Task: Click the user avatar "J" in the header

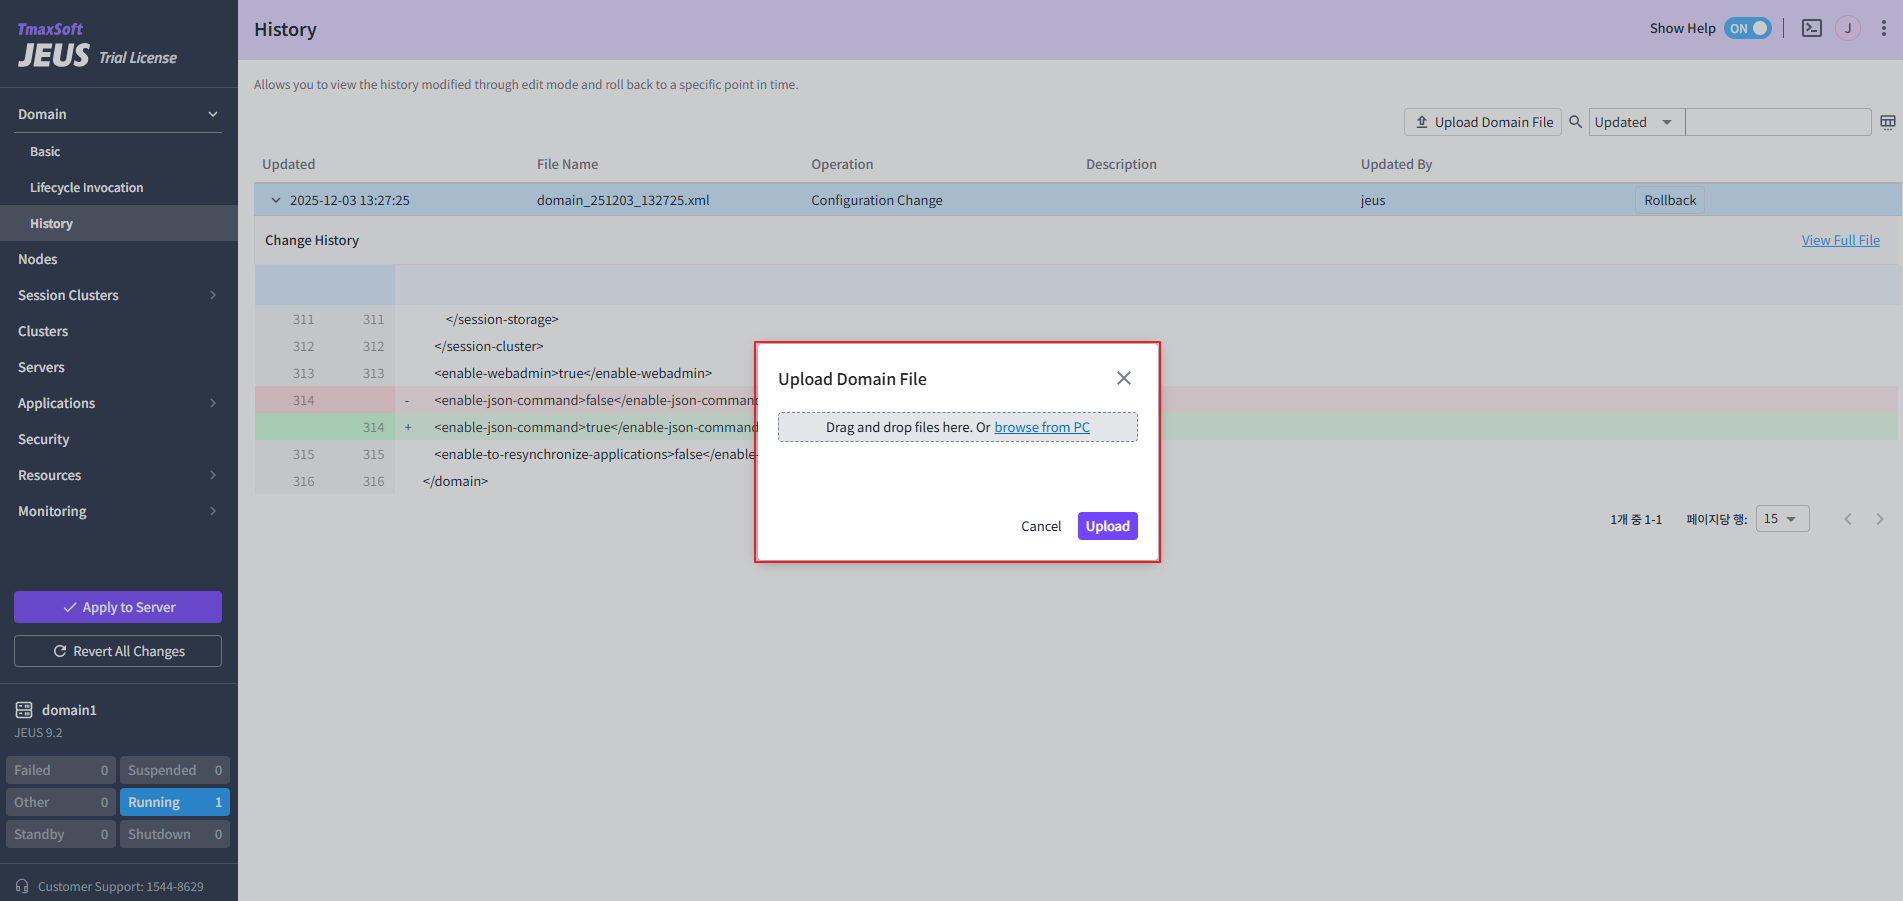Action: click(1847, 28)
